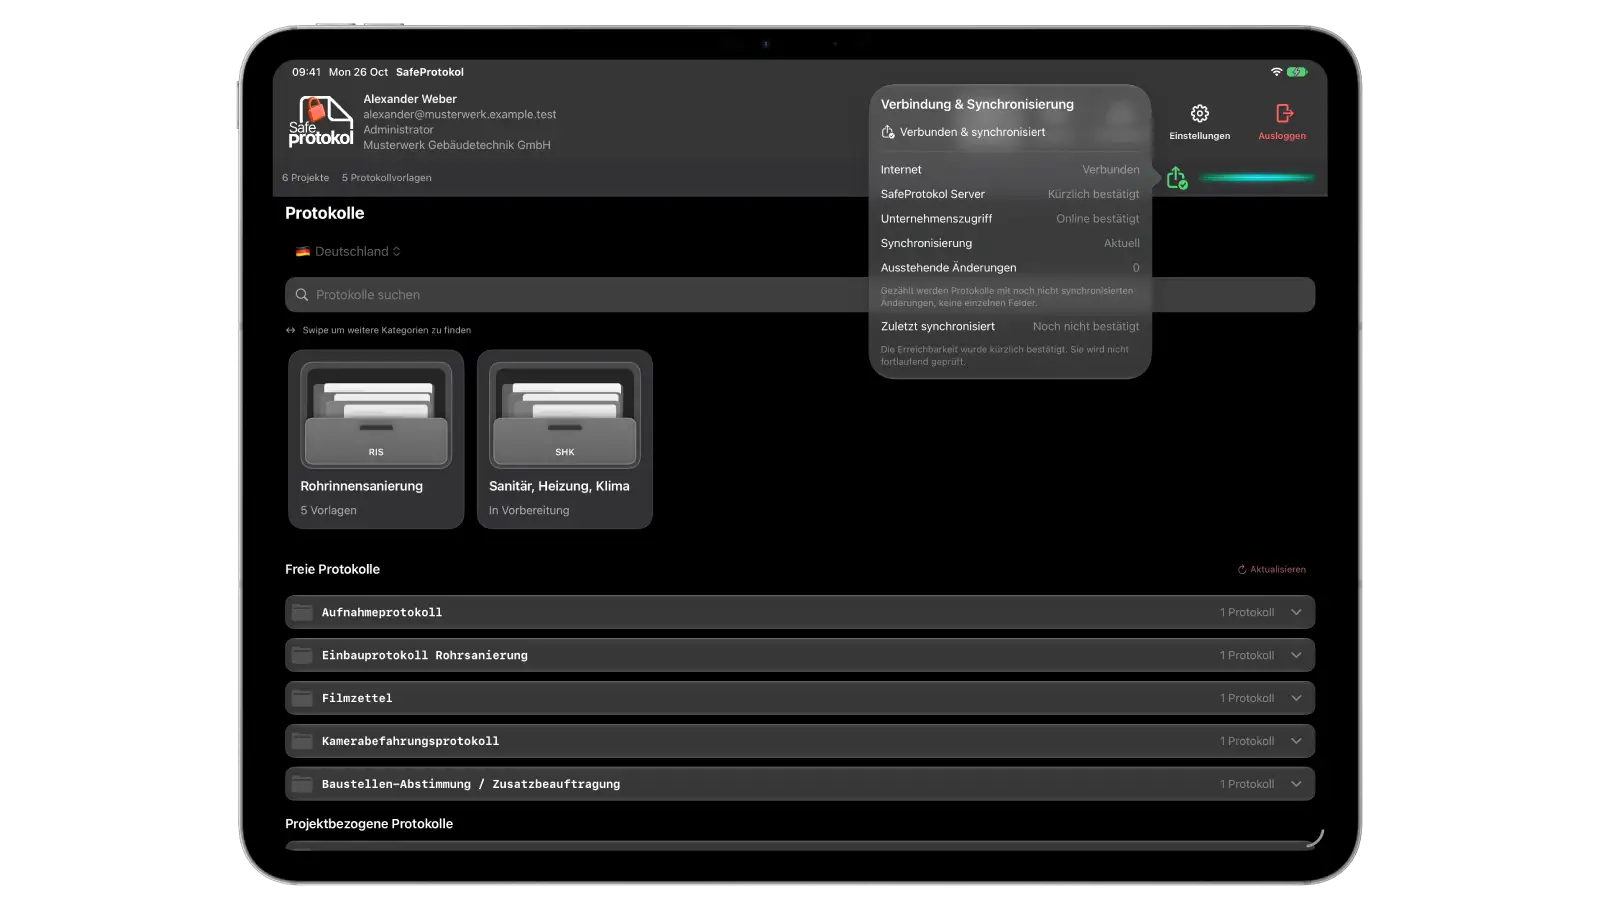Viewport: 1601px width, 901px height.
Task: Click the Zuletzt synchronisiert row
Action: [1010, 327]
